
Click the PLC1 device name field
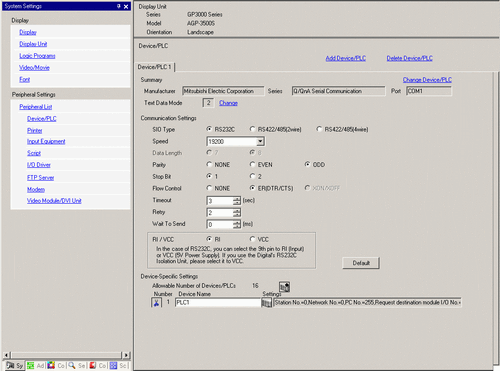coord(218,303)
